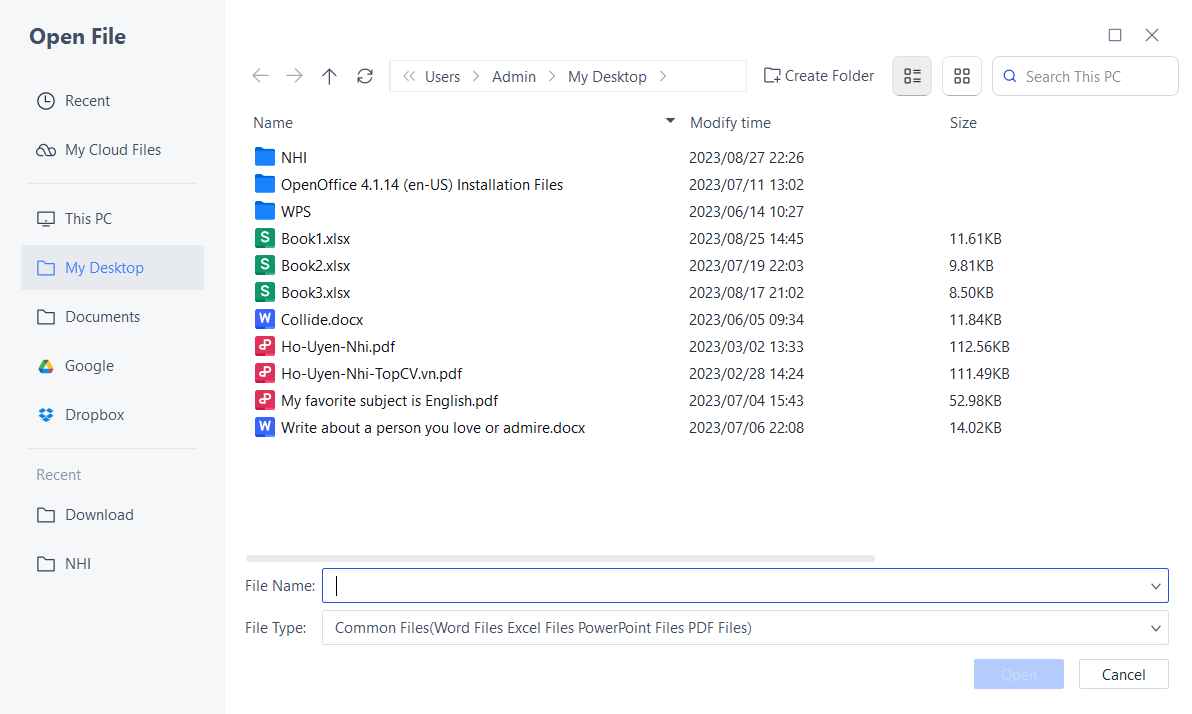Click the Open button
This screenshot has width=1192, height=714.
pos(1019,674)
